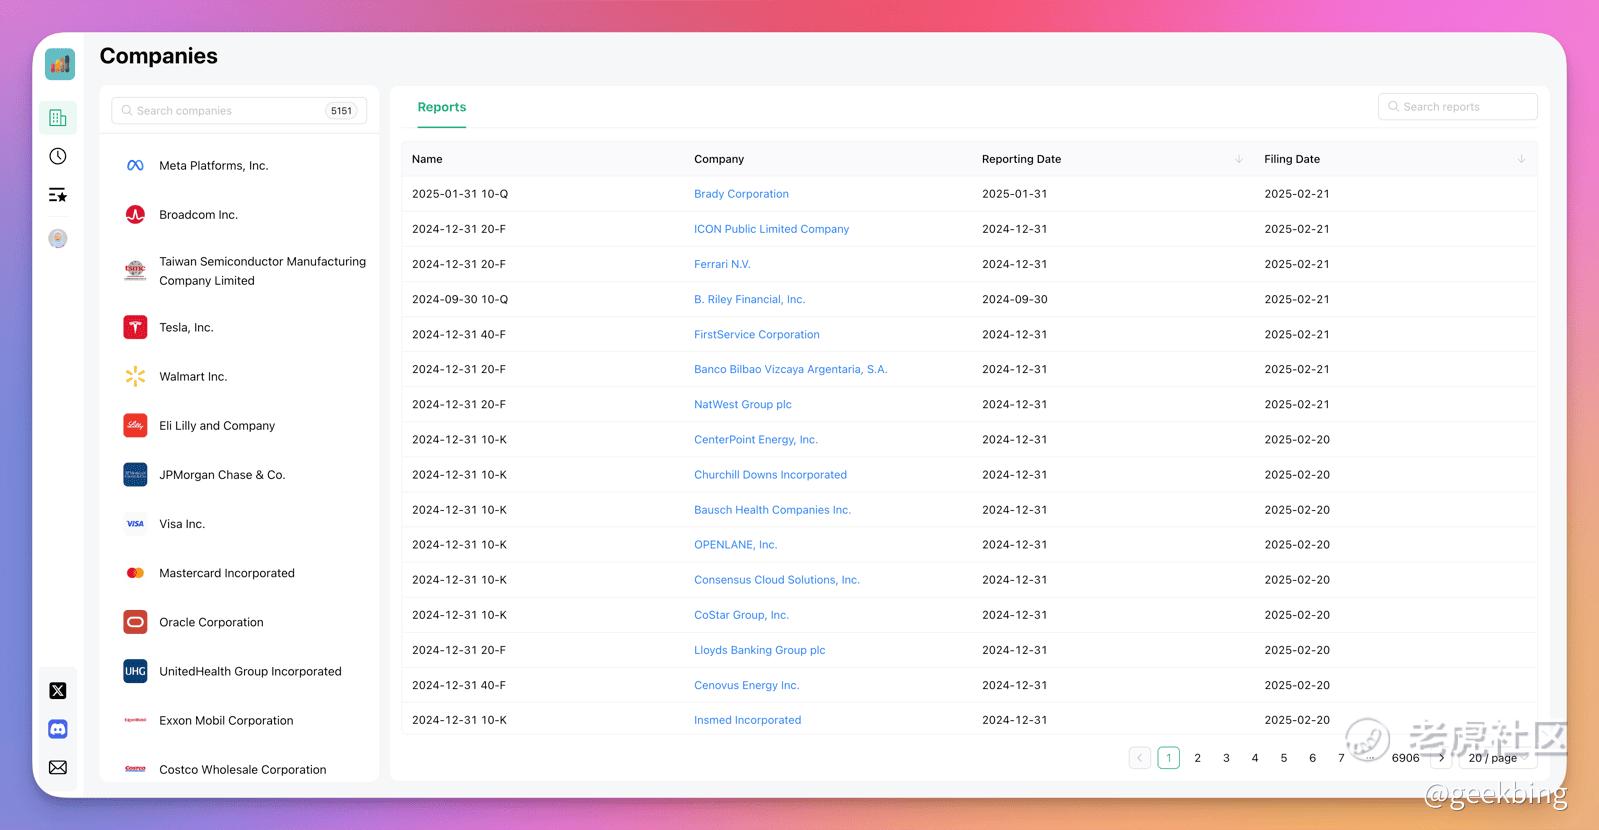The height and width of the screenshot is (830, 1599).
Task: Select Costco Wholesale Corporation in list
Action: coord(242,769)
